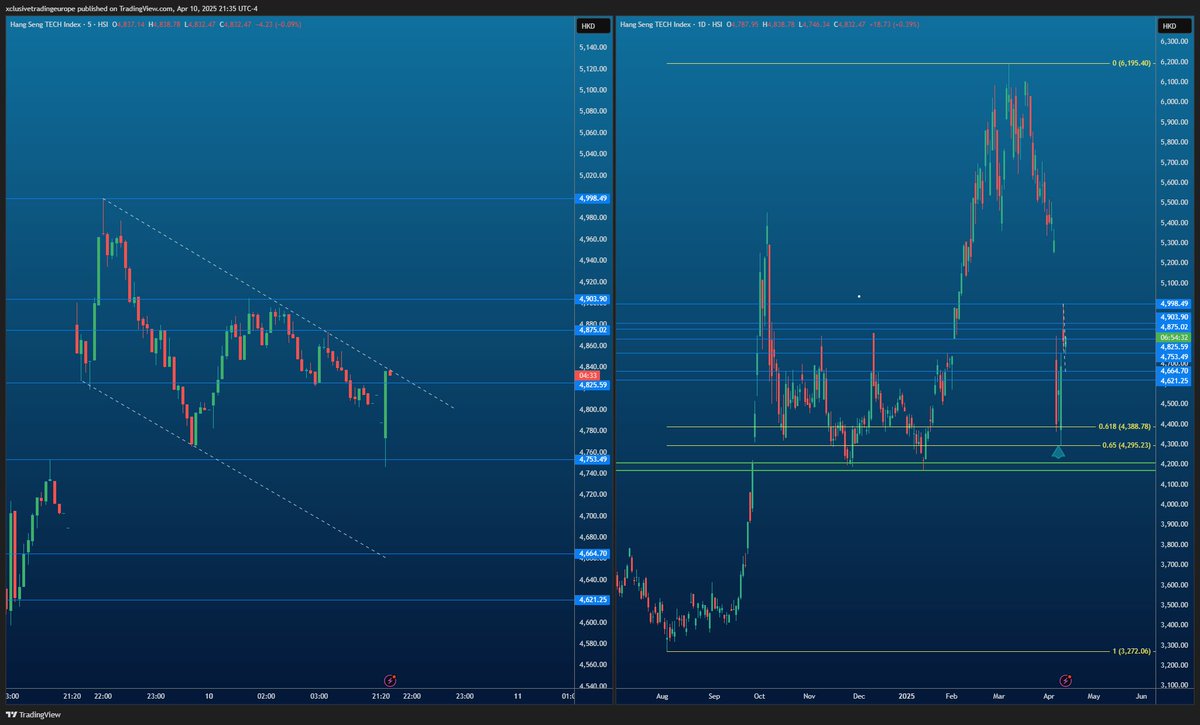
Task: Click the 5,140.00 tick on the price axis
Action: [594, 47]
